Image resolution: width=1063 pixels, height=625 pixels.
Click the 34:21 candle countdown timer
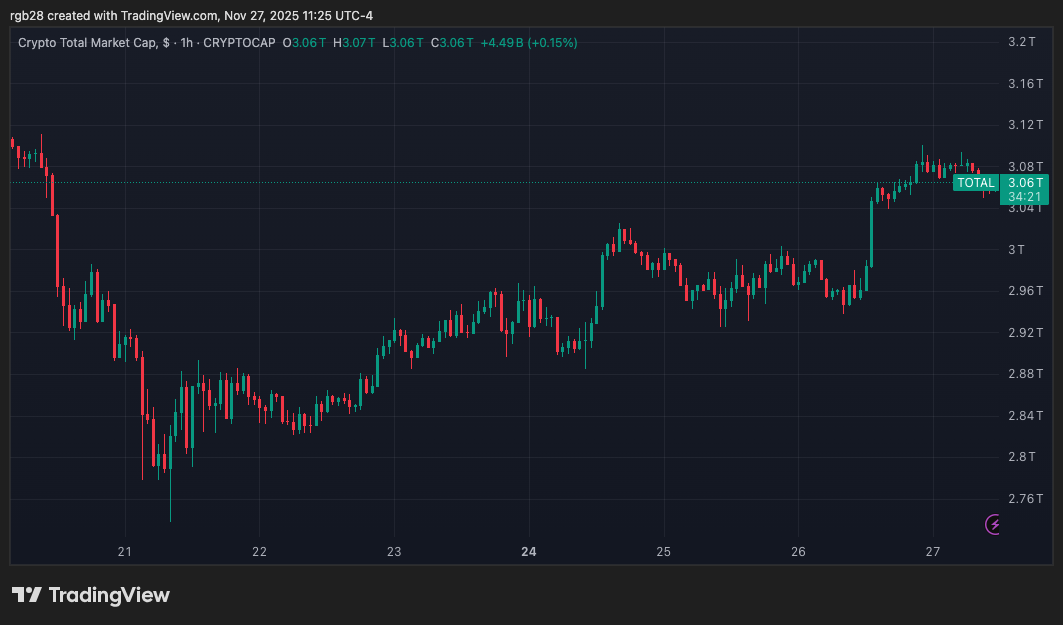click(1026, 197)
